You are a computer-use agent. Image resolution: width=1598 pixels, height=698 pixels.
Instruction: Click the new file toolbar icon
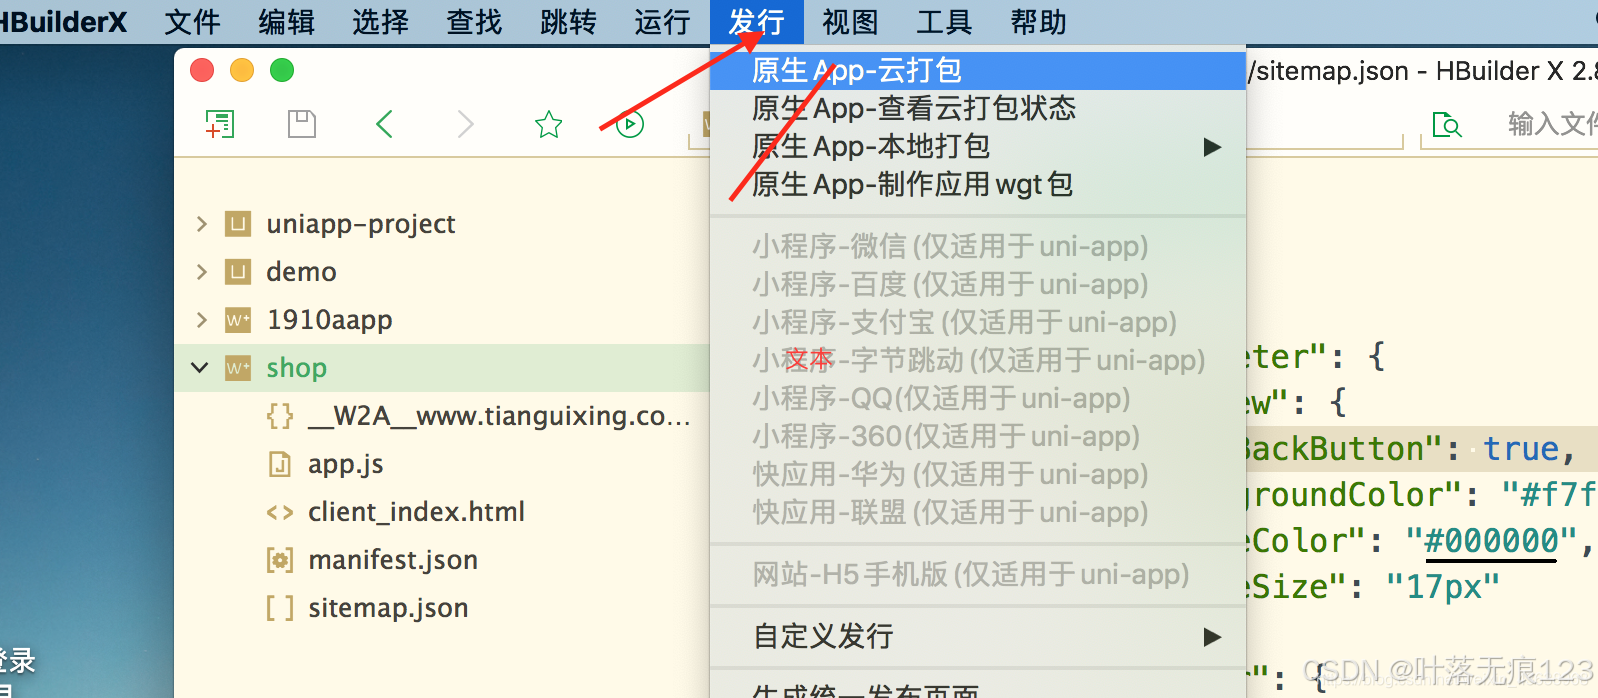219,124
